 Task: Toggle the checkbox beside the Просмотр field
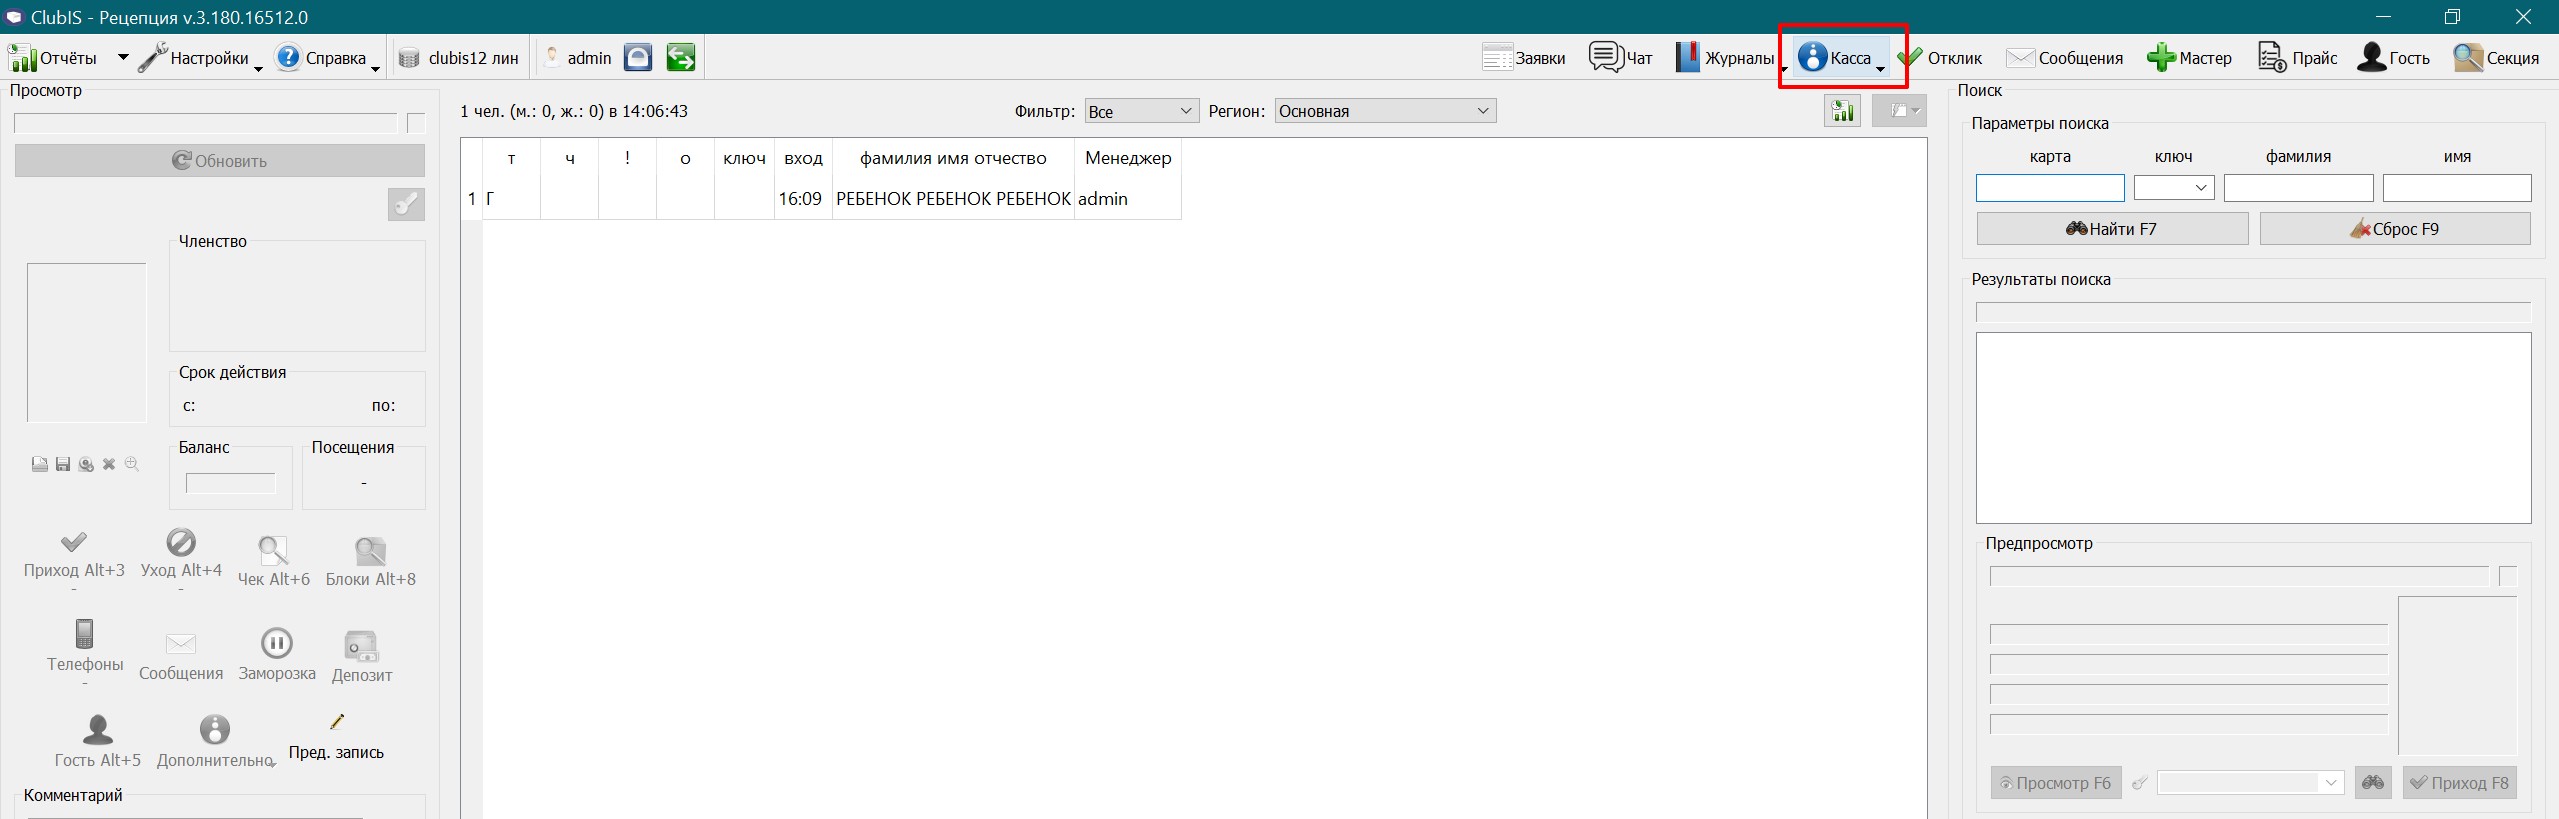click(x=417, y=123)
